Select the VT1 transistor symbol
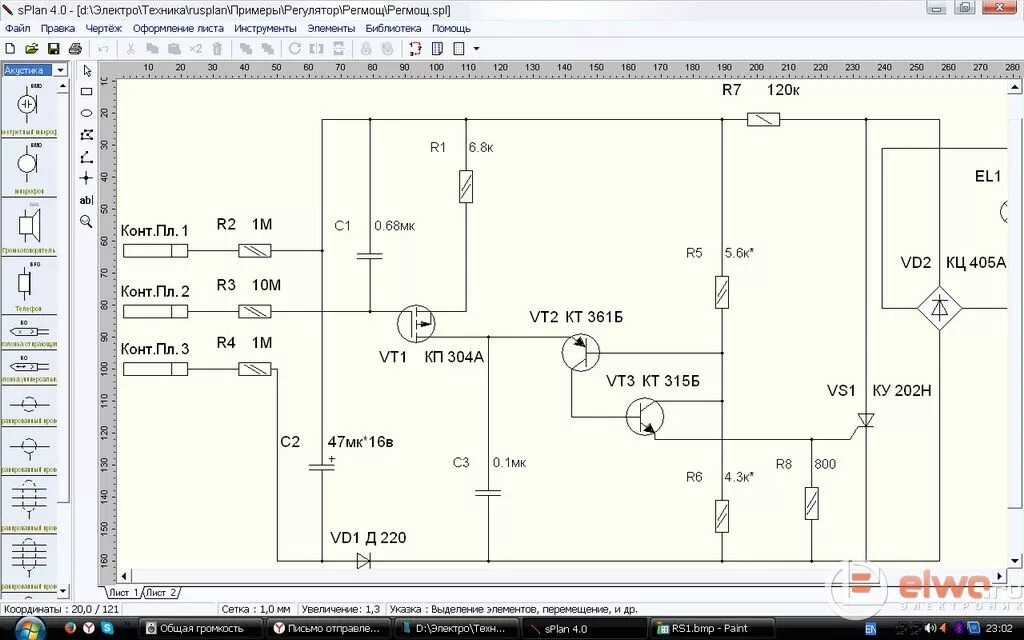This screenshot has width=1024, height=640. tap(416, 323)
